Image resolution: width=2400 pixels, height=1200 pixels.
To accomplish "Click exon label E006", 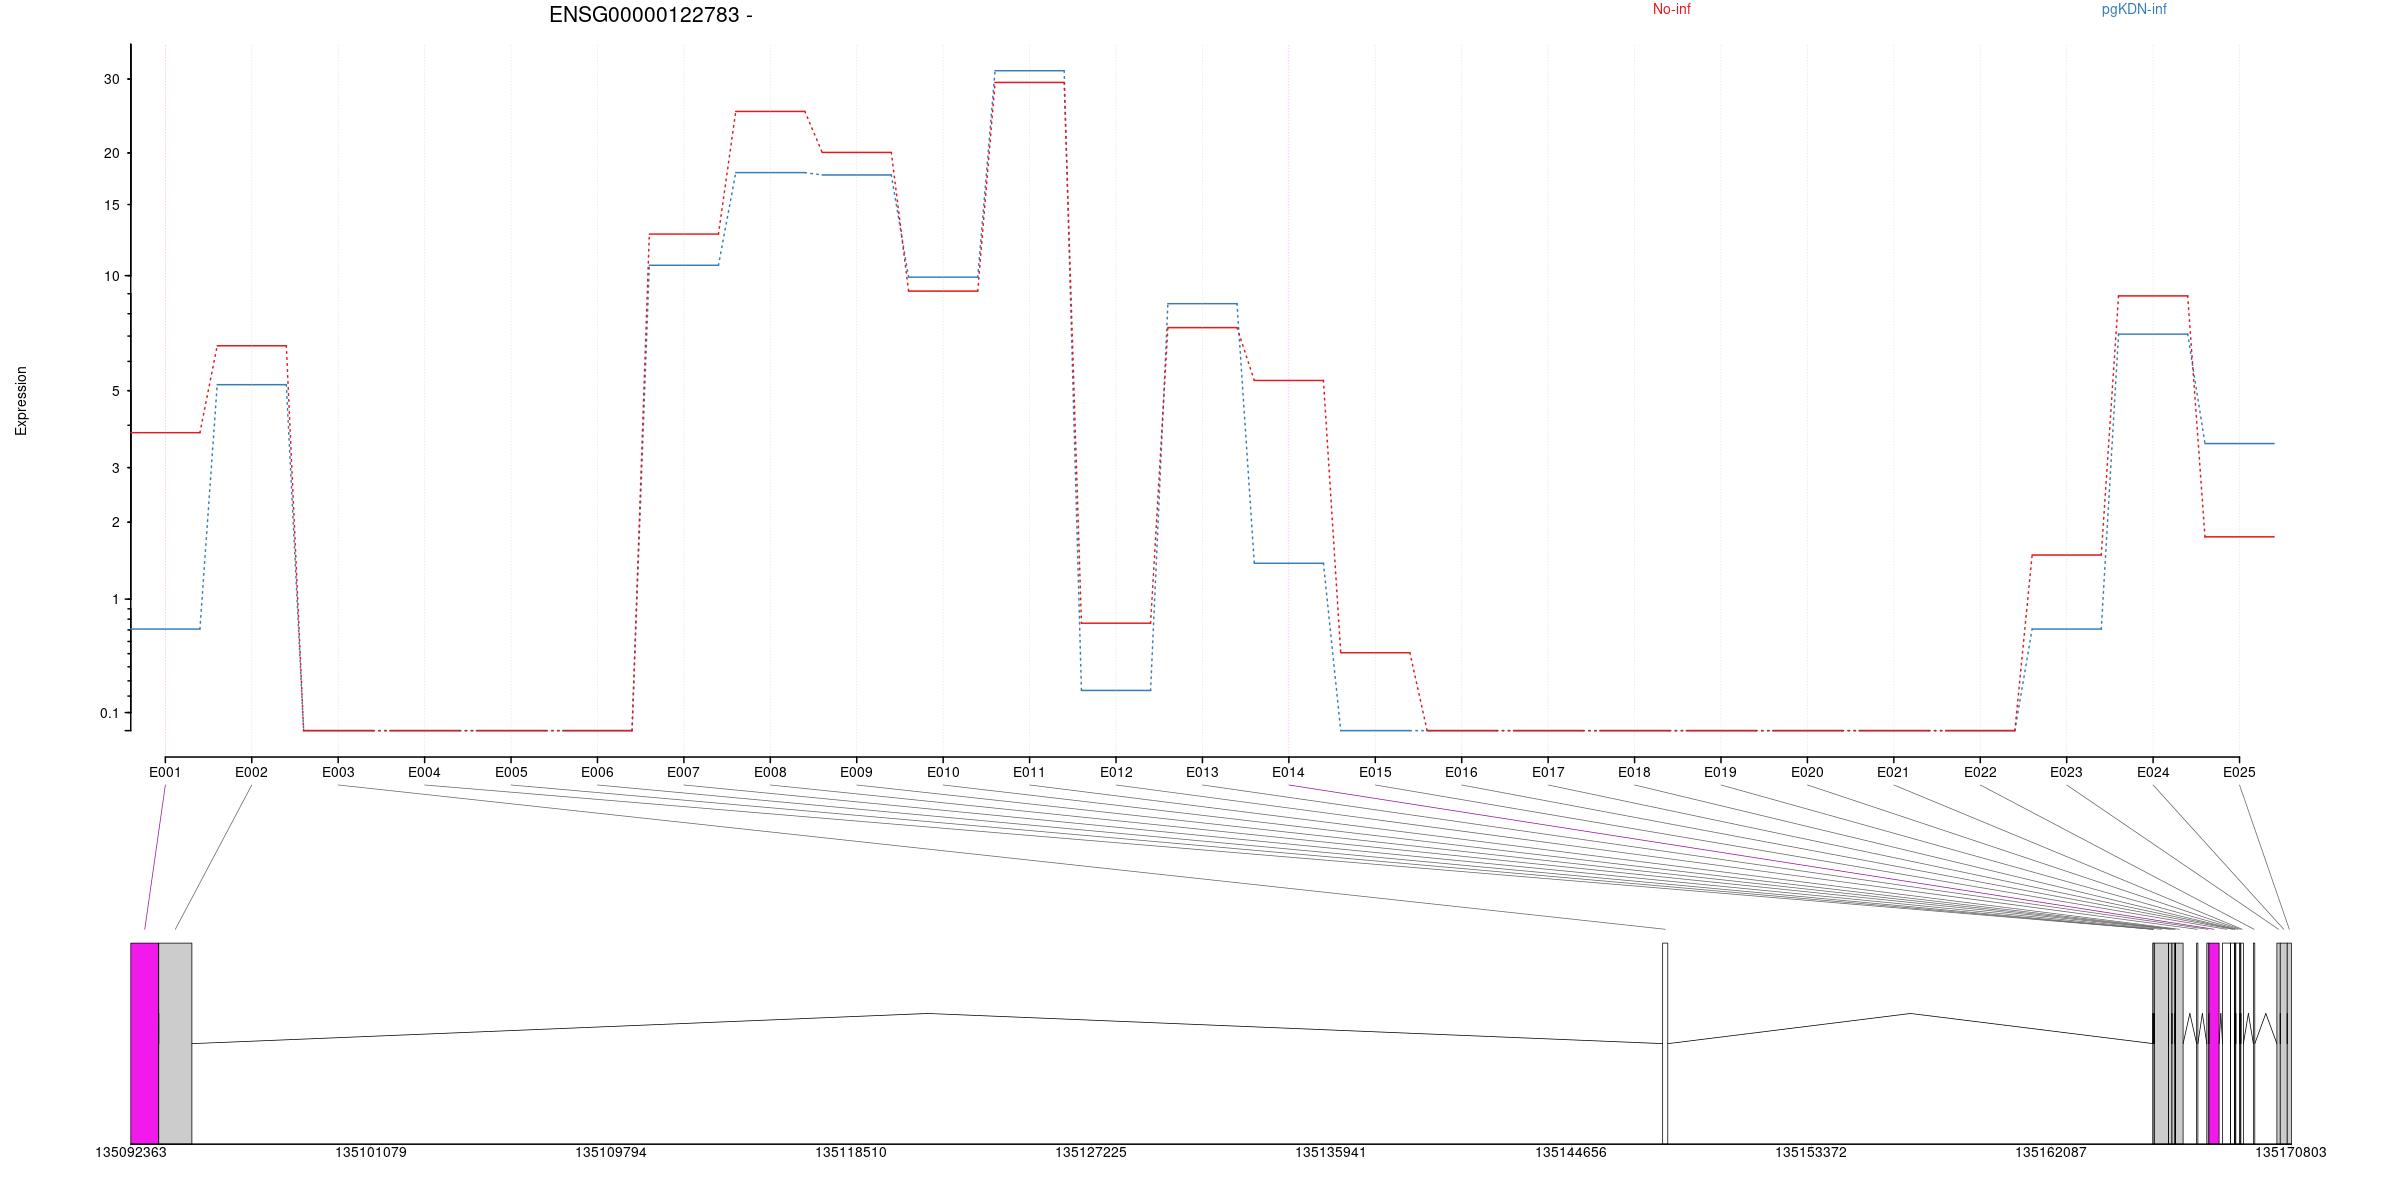I will 597,772.
